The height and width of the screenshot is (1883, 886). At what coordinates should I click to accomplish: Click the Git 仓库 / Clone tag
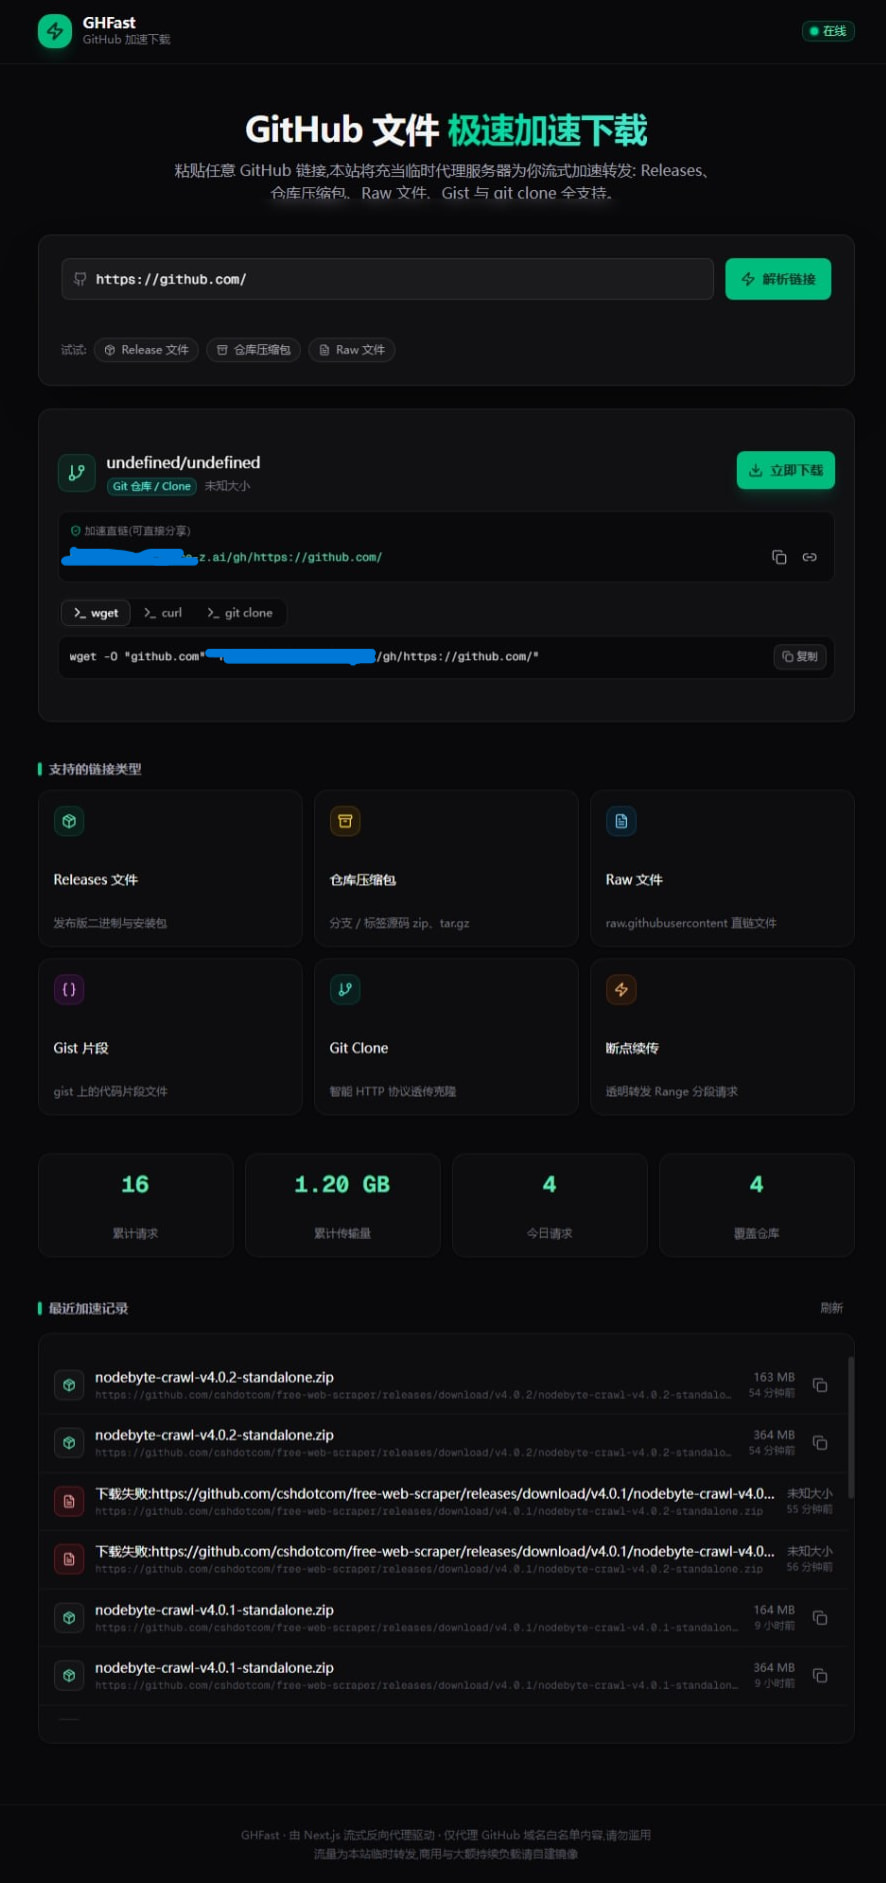point(151,486)
